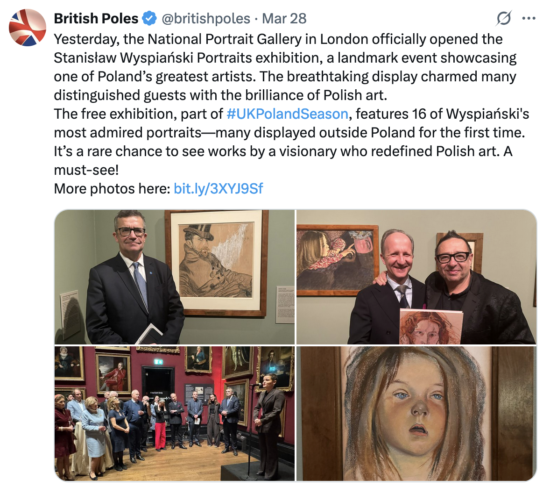Click the framed top-hat man drawing

pyautogui.click(x=216, y=263)
